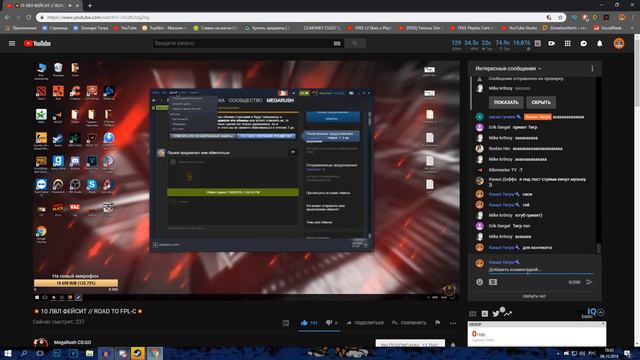Open more actions ellipsis under video
The image size is (640, 360).
453,323
